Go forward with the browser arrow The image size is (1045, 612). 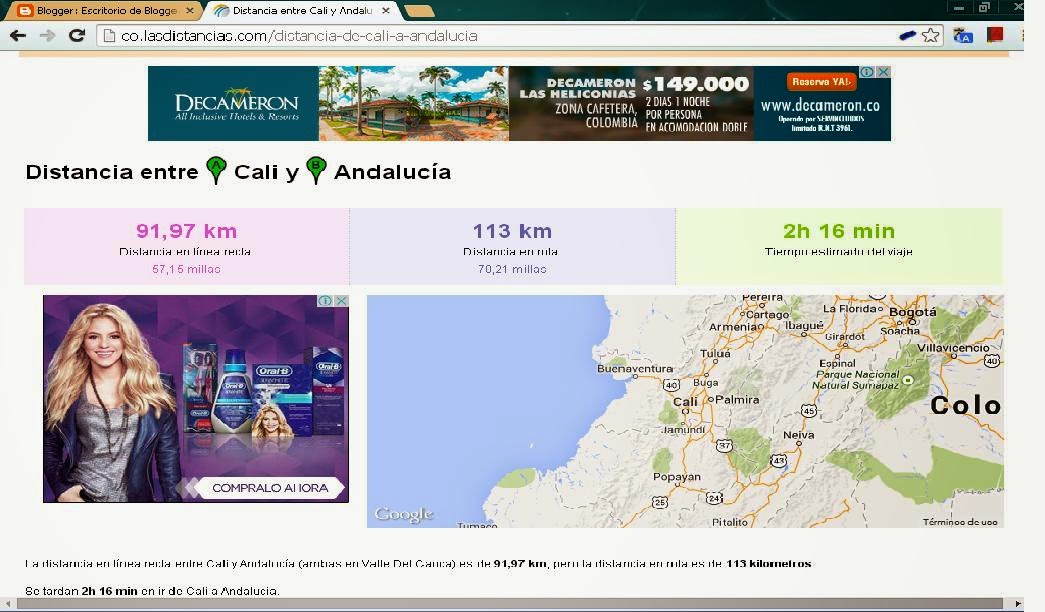(47, 35)
